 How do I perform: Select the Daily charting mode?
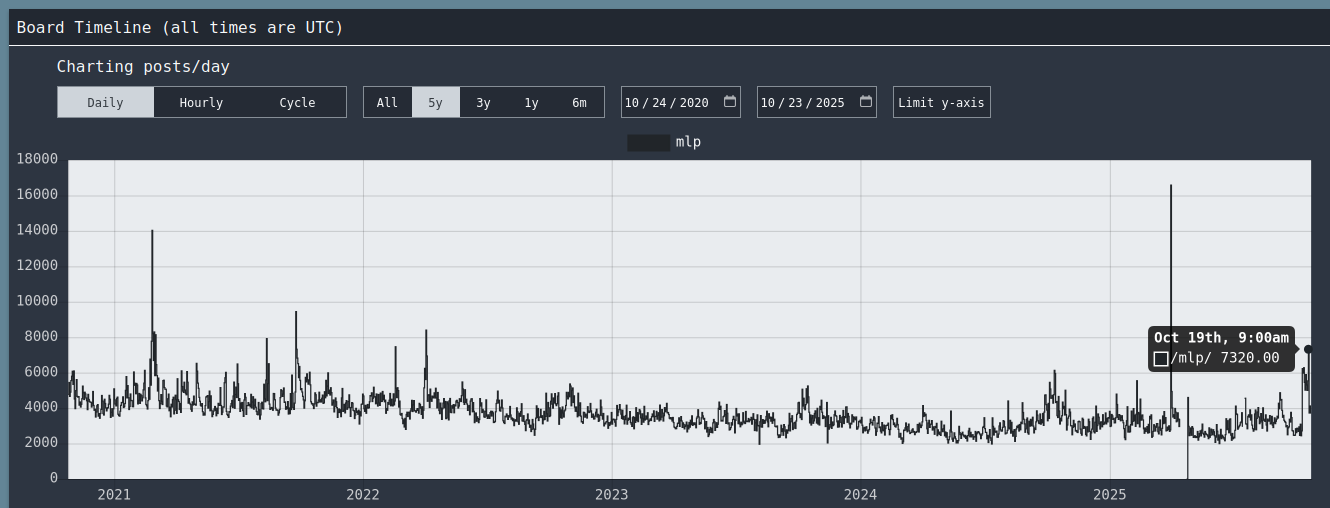pos(105,102)
